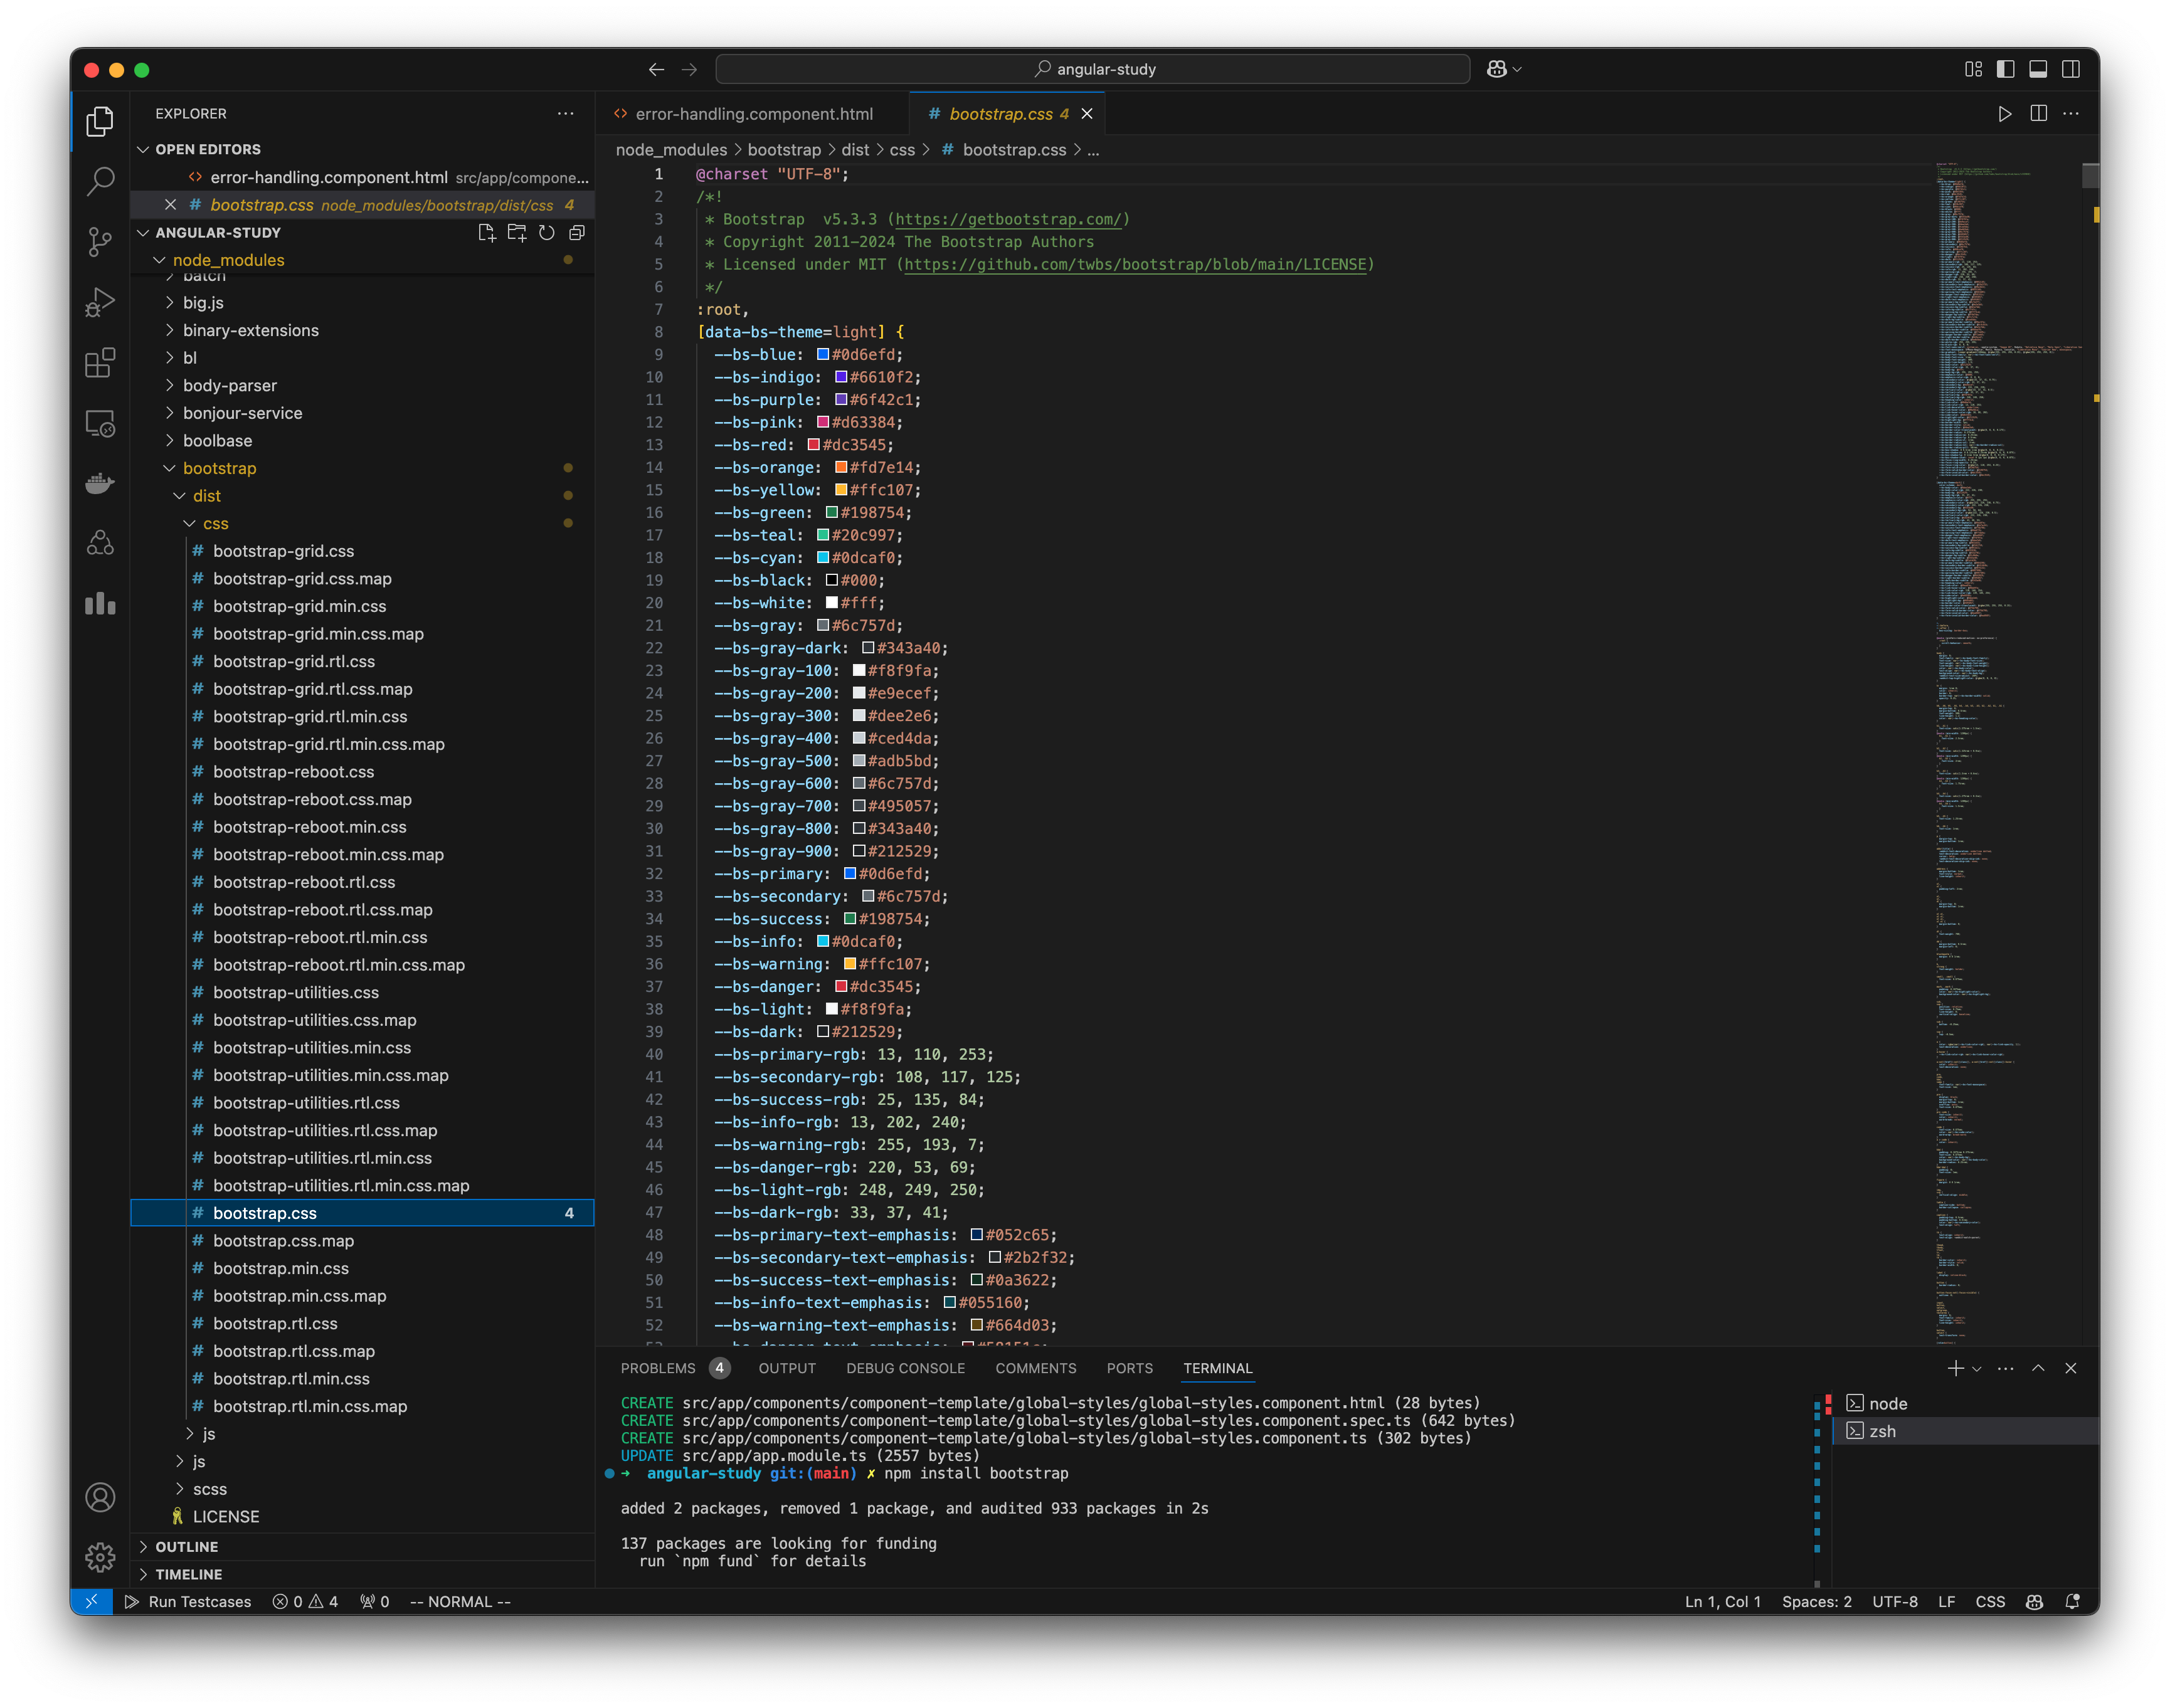Open the Search view in the activity bar

coord(100,182)
